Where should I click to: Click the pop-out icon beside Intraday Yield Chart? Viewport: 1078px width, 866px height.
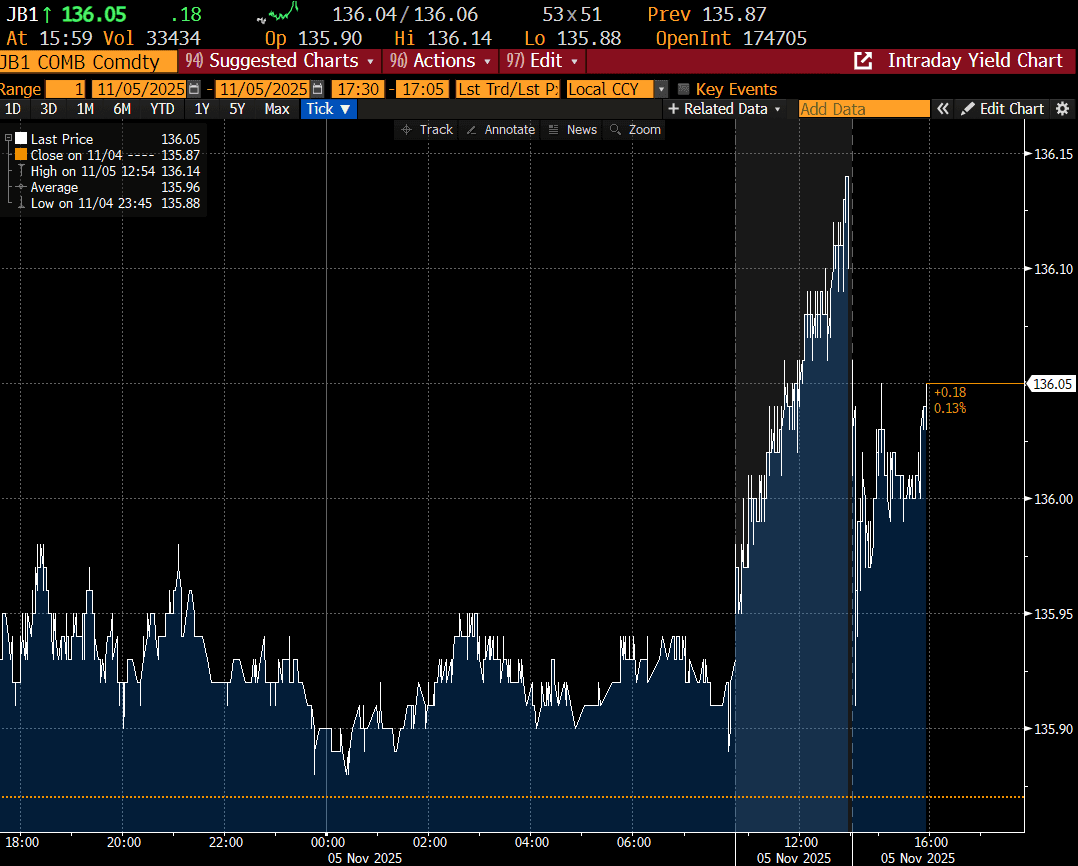coord(863,61)
